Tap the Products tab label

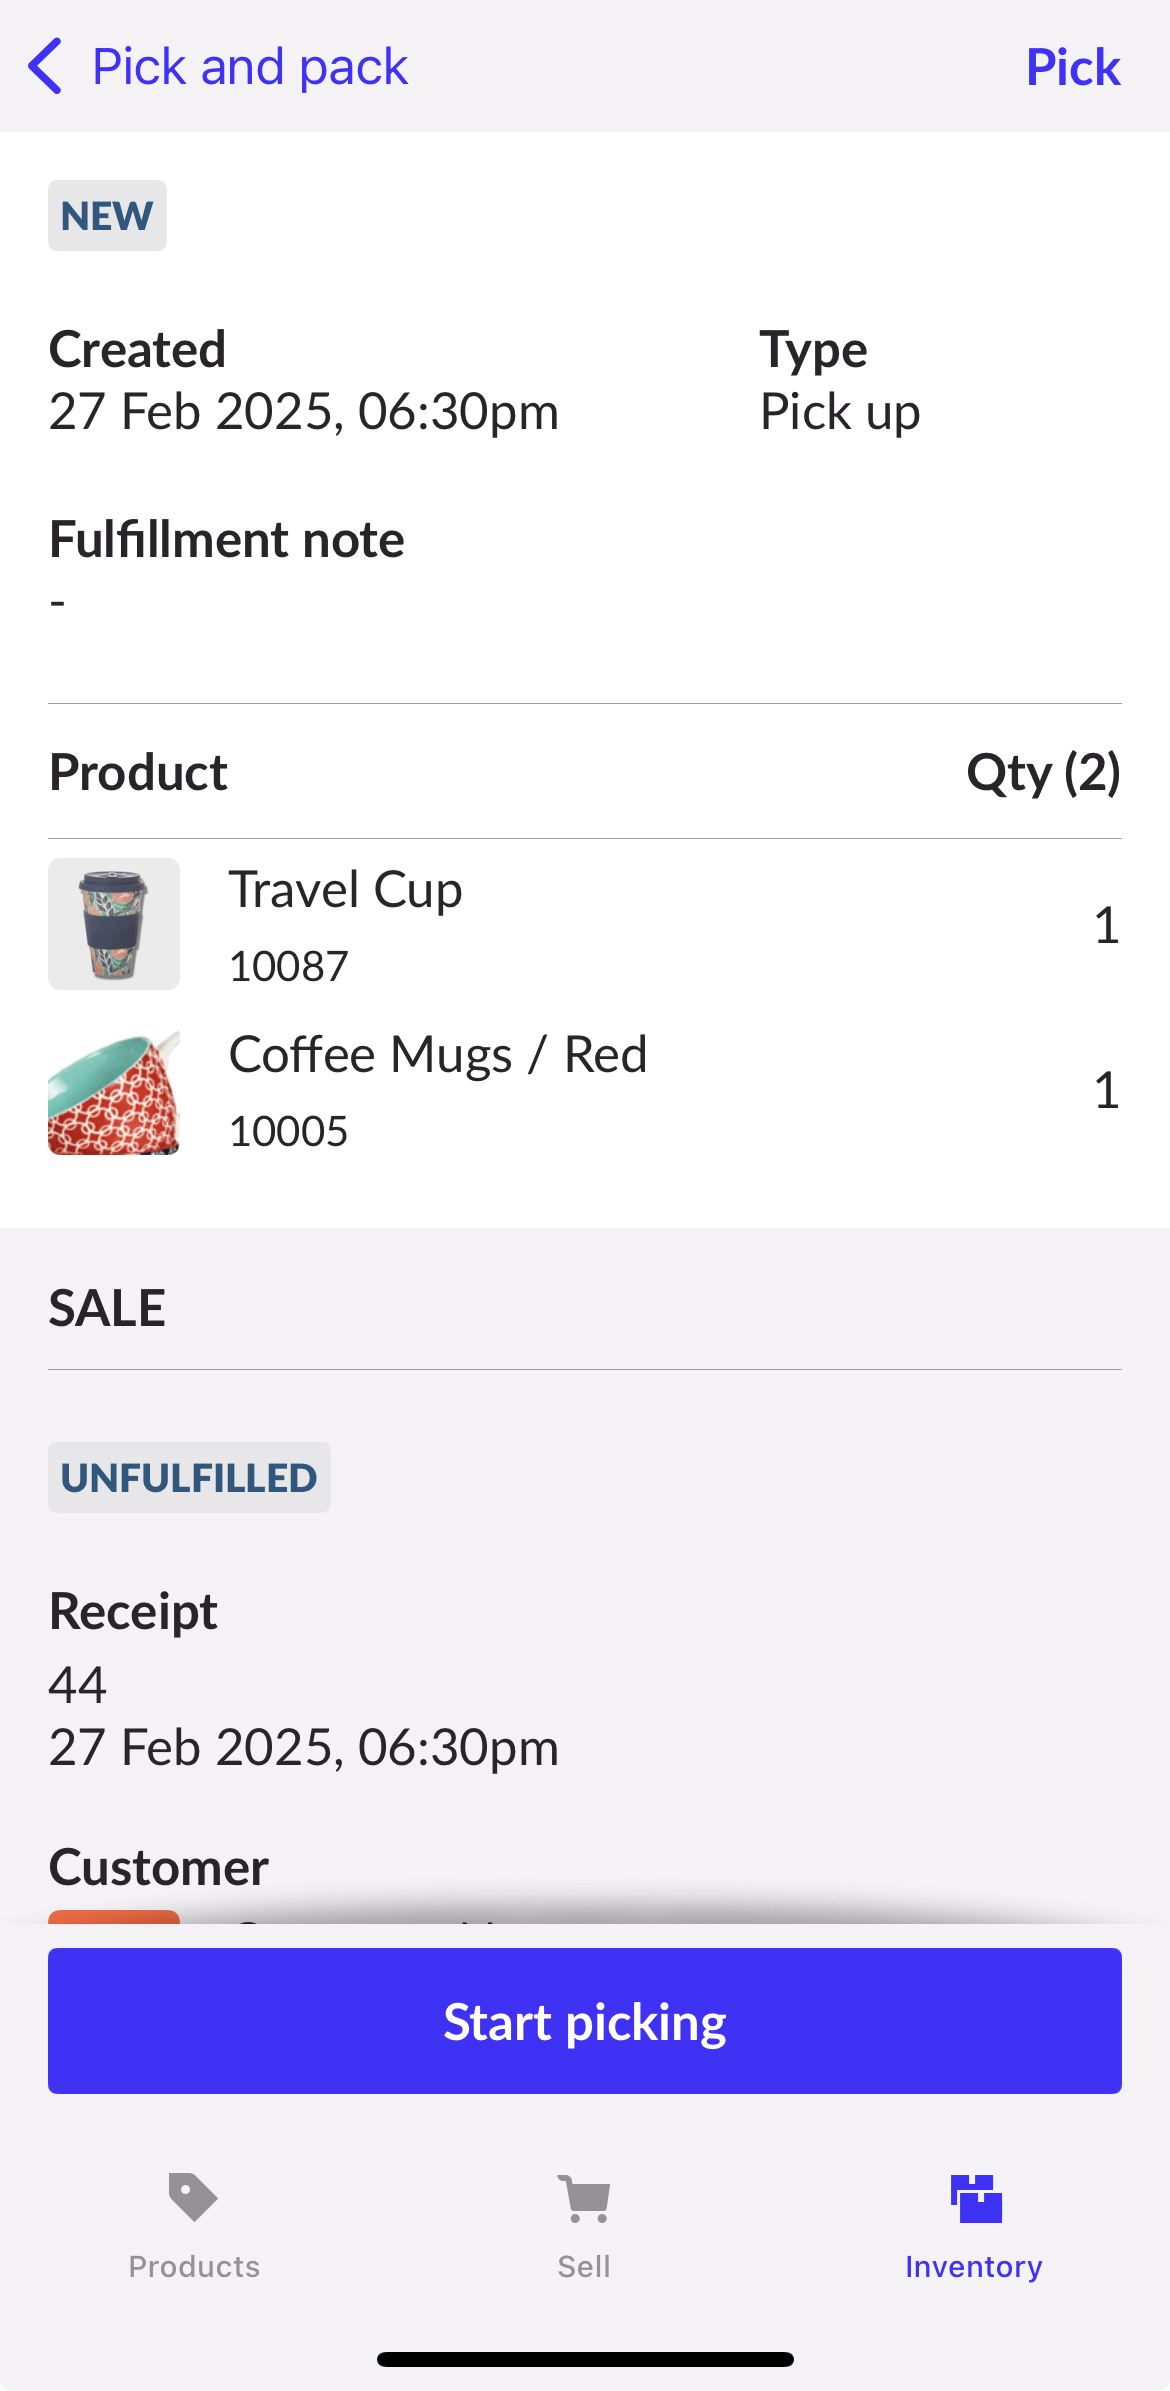(194, 2266)
